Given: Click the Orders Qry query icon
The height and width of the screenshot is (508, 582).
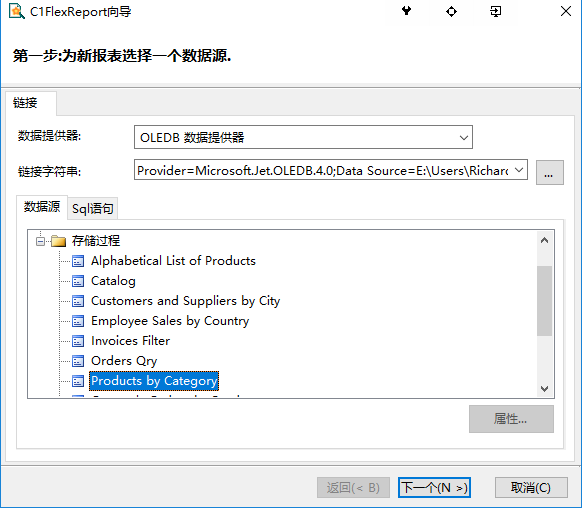Looking at the screenshot, I should [x=78, y=361].
